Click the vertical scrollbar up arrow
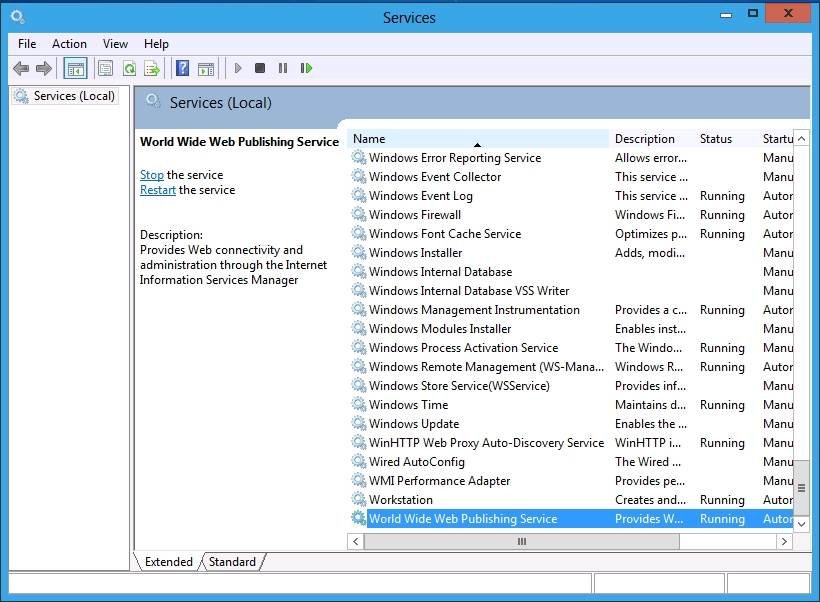 (x=801, y=139)
